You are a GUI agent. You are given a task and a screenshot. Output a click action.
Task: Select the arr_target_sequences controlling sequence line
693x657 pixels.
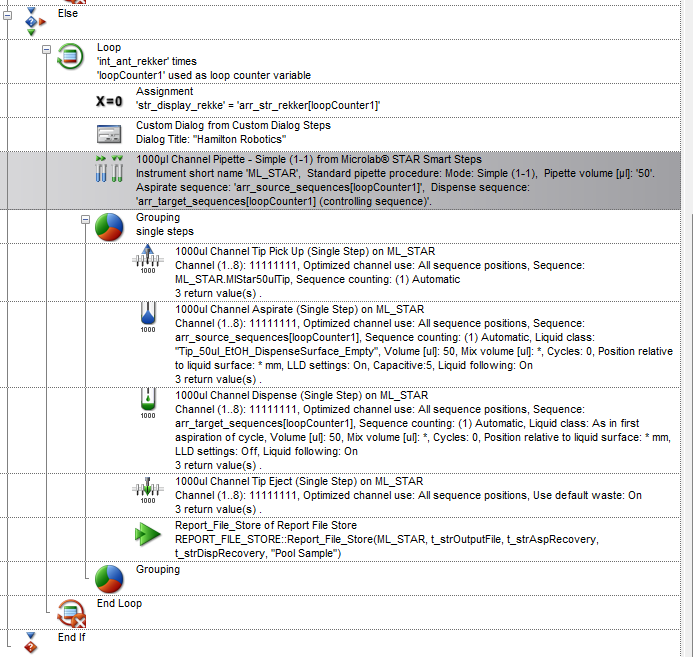284,201
